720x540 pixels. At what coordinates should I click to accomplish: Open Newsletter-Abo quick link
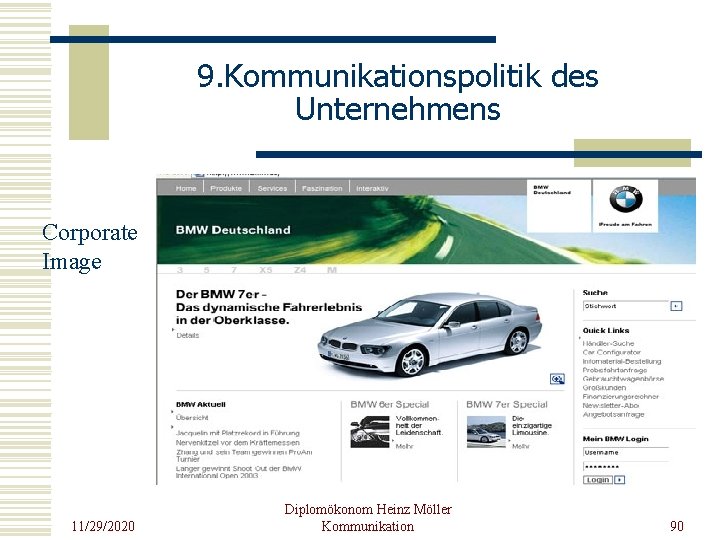pos(611,405)
